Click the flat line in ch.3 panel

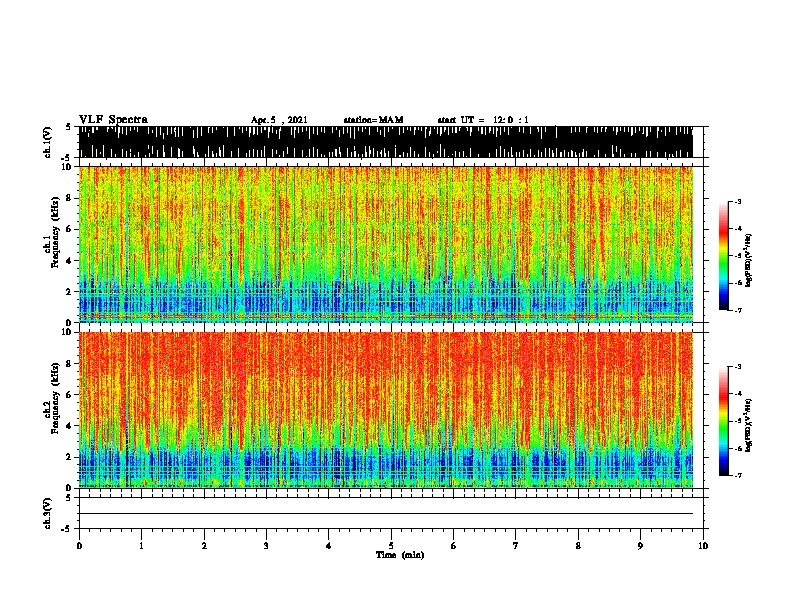click(x=386, y=514)
